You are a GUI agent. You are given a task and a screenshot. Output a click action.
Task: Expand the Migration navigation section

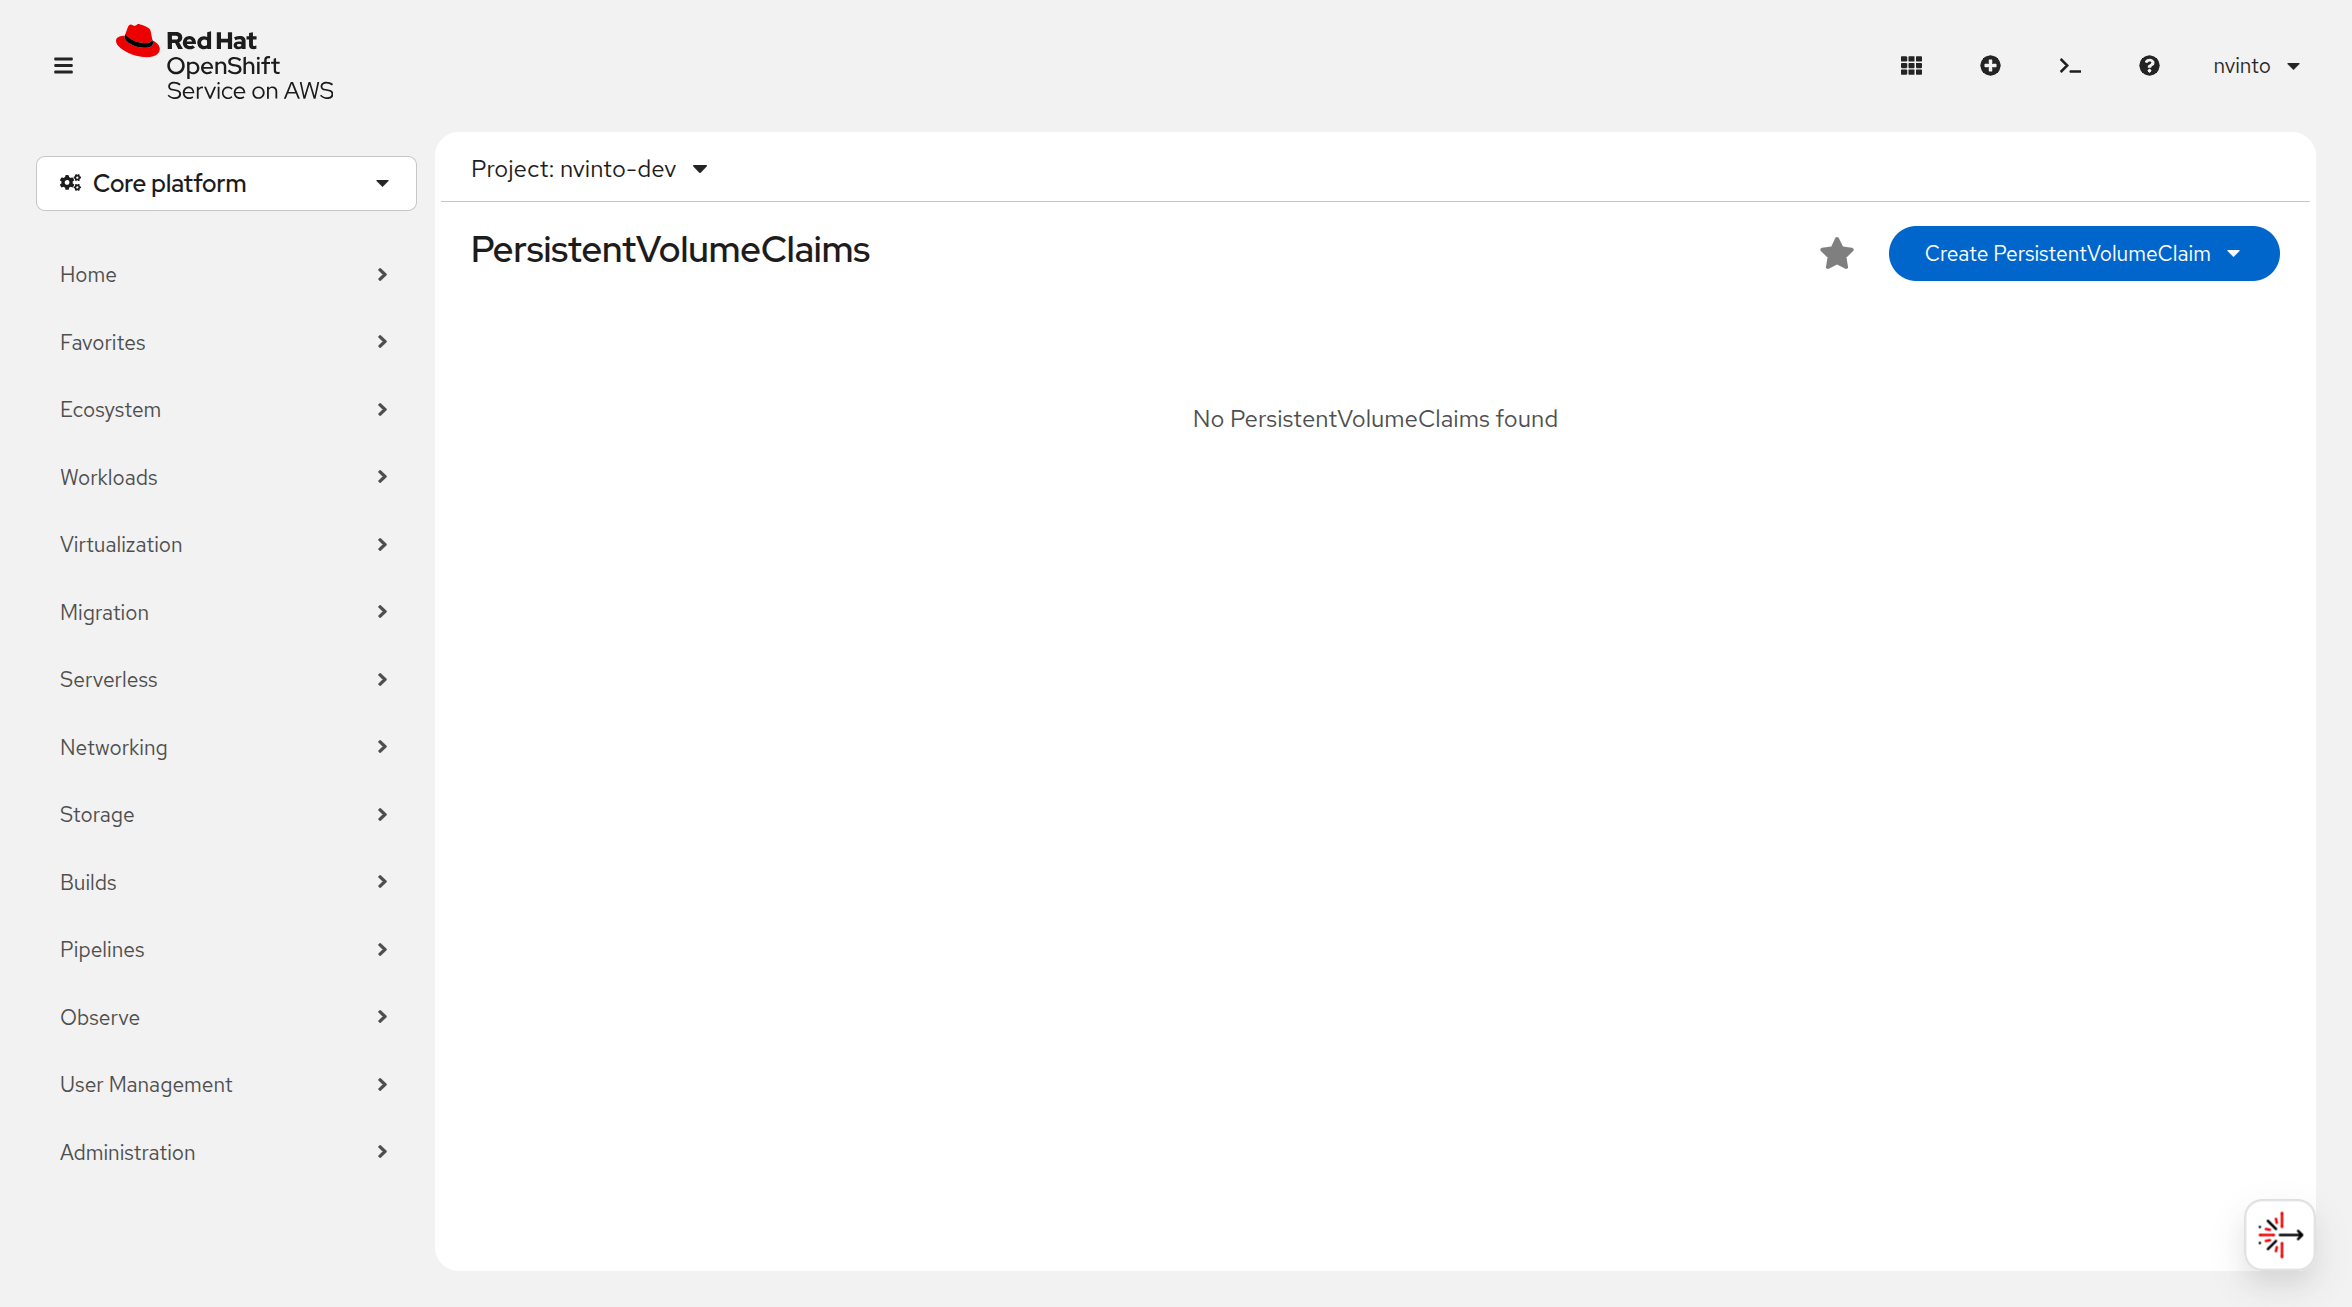[226, 612]
